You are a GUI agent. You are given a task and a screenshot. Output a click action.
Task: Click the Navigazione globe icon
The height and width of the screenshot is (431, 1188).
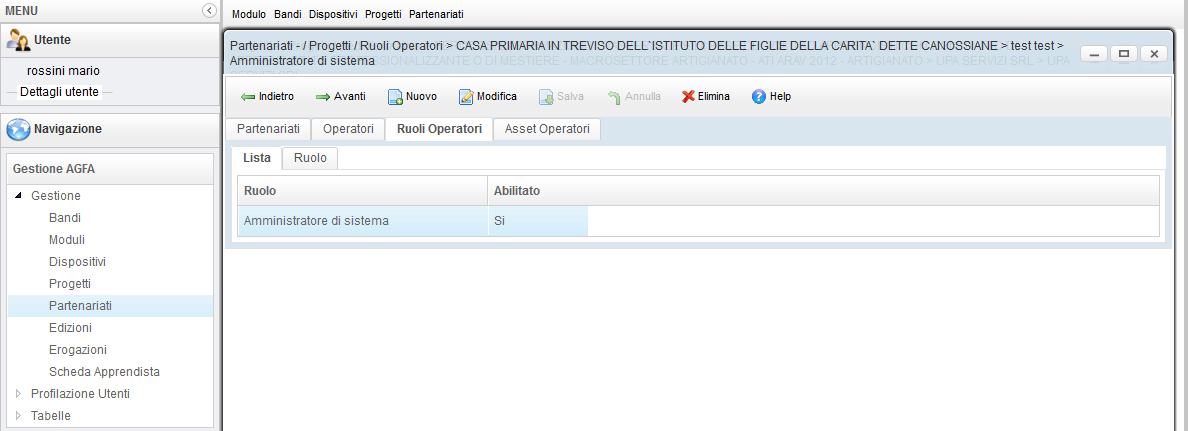(x=18, y=129)
